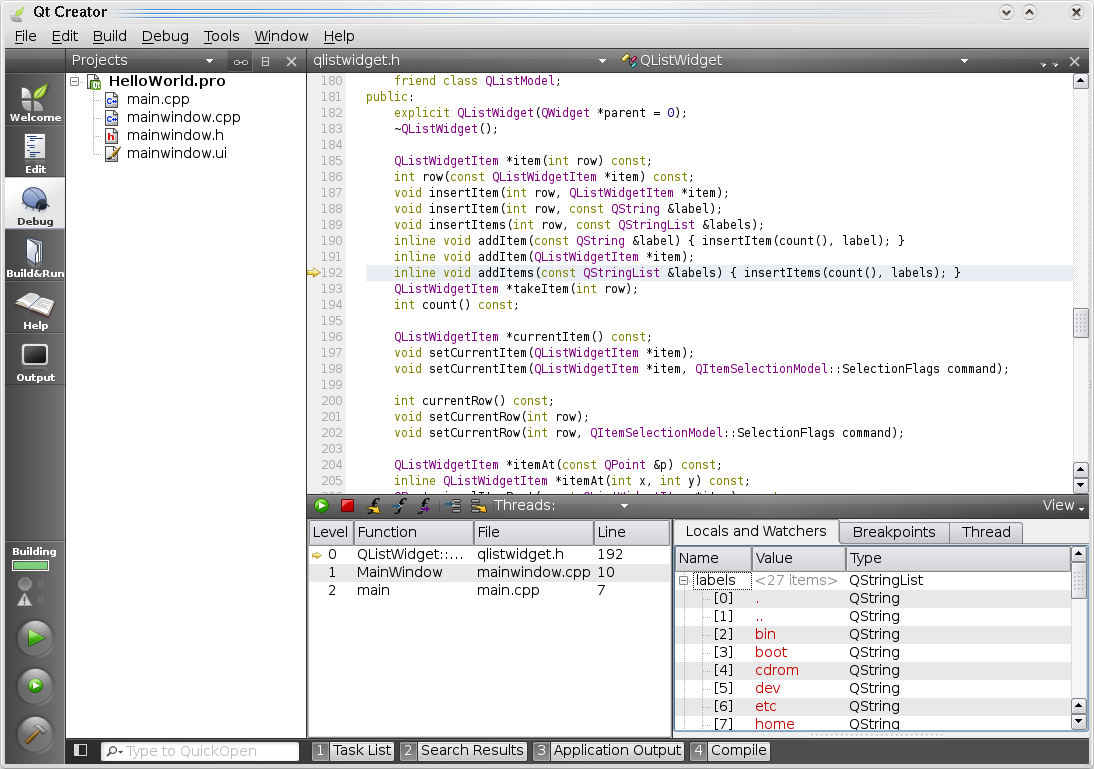1094x769 pixels.
Task: Open the Projects view dropdown
Action: (x=209, y=61)
